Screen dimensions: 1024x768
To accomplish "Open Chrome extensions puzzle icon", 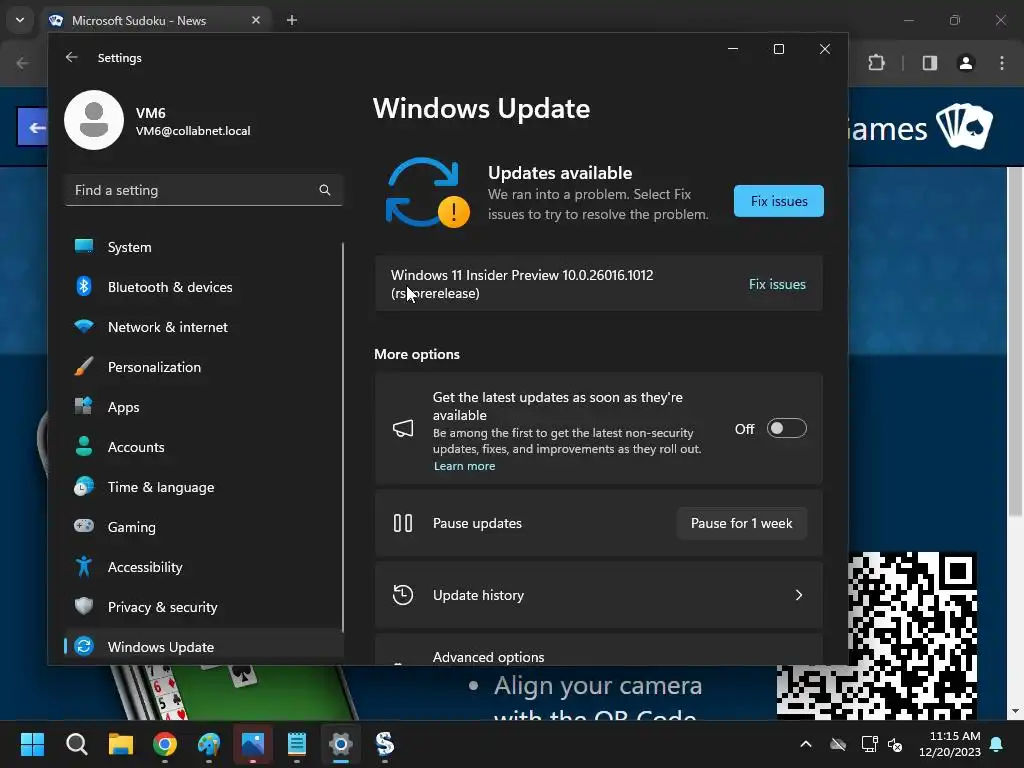I will [x=876, y=63].
